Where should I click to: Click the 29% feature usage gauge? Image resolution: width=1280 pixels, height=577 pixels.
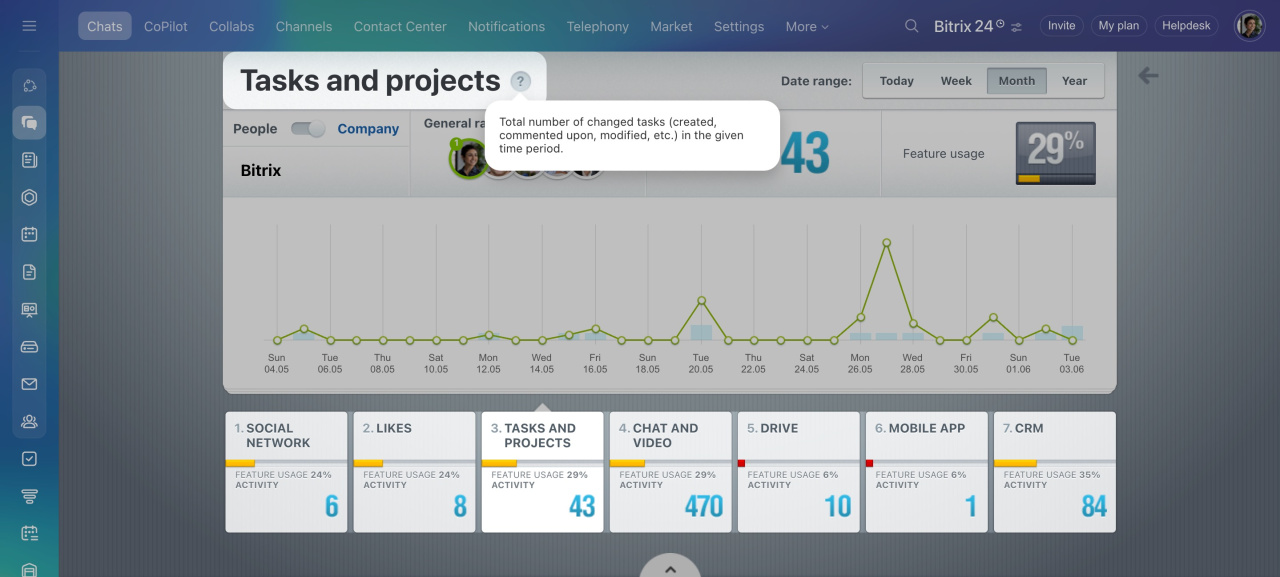point(1055,153)
